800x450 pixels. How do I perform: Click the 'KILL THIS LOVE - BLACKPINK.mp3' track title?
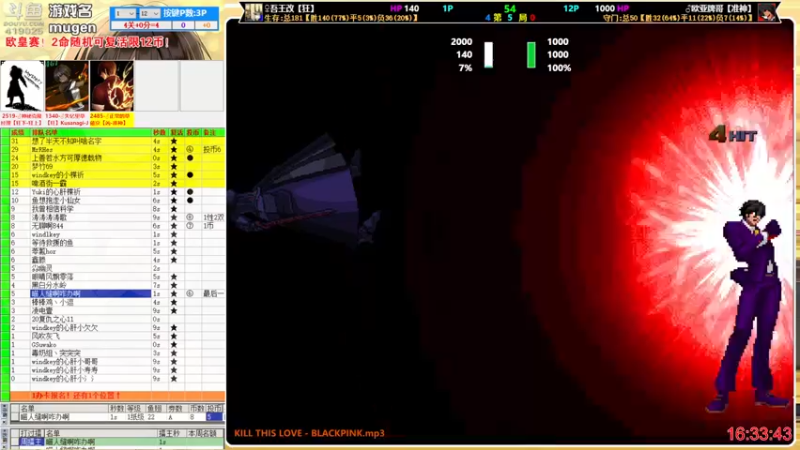309,433
